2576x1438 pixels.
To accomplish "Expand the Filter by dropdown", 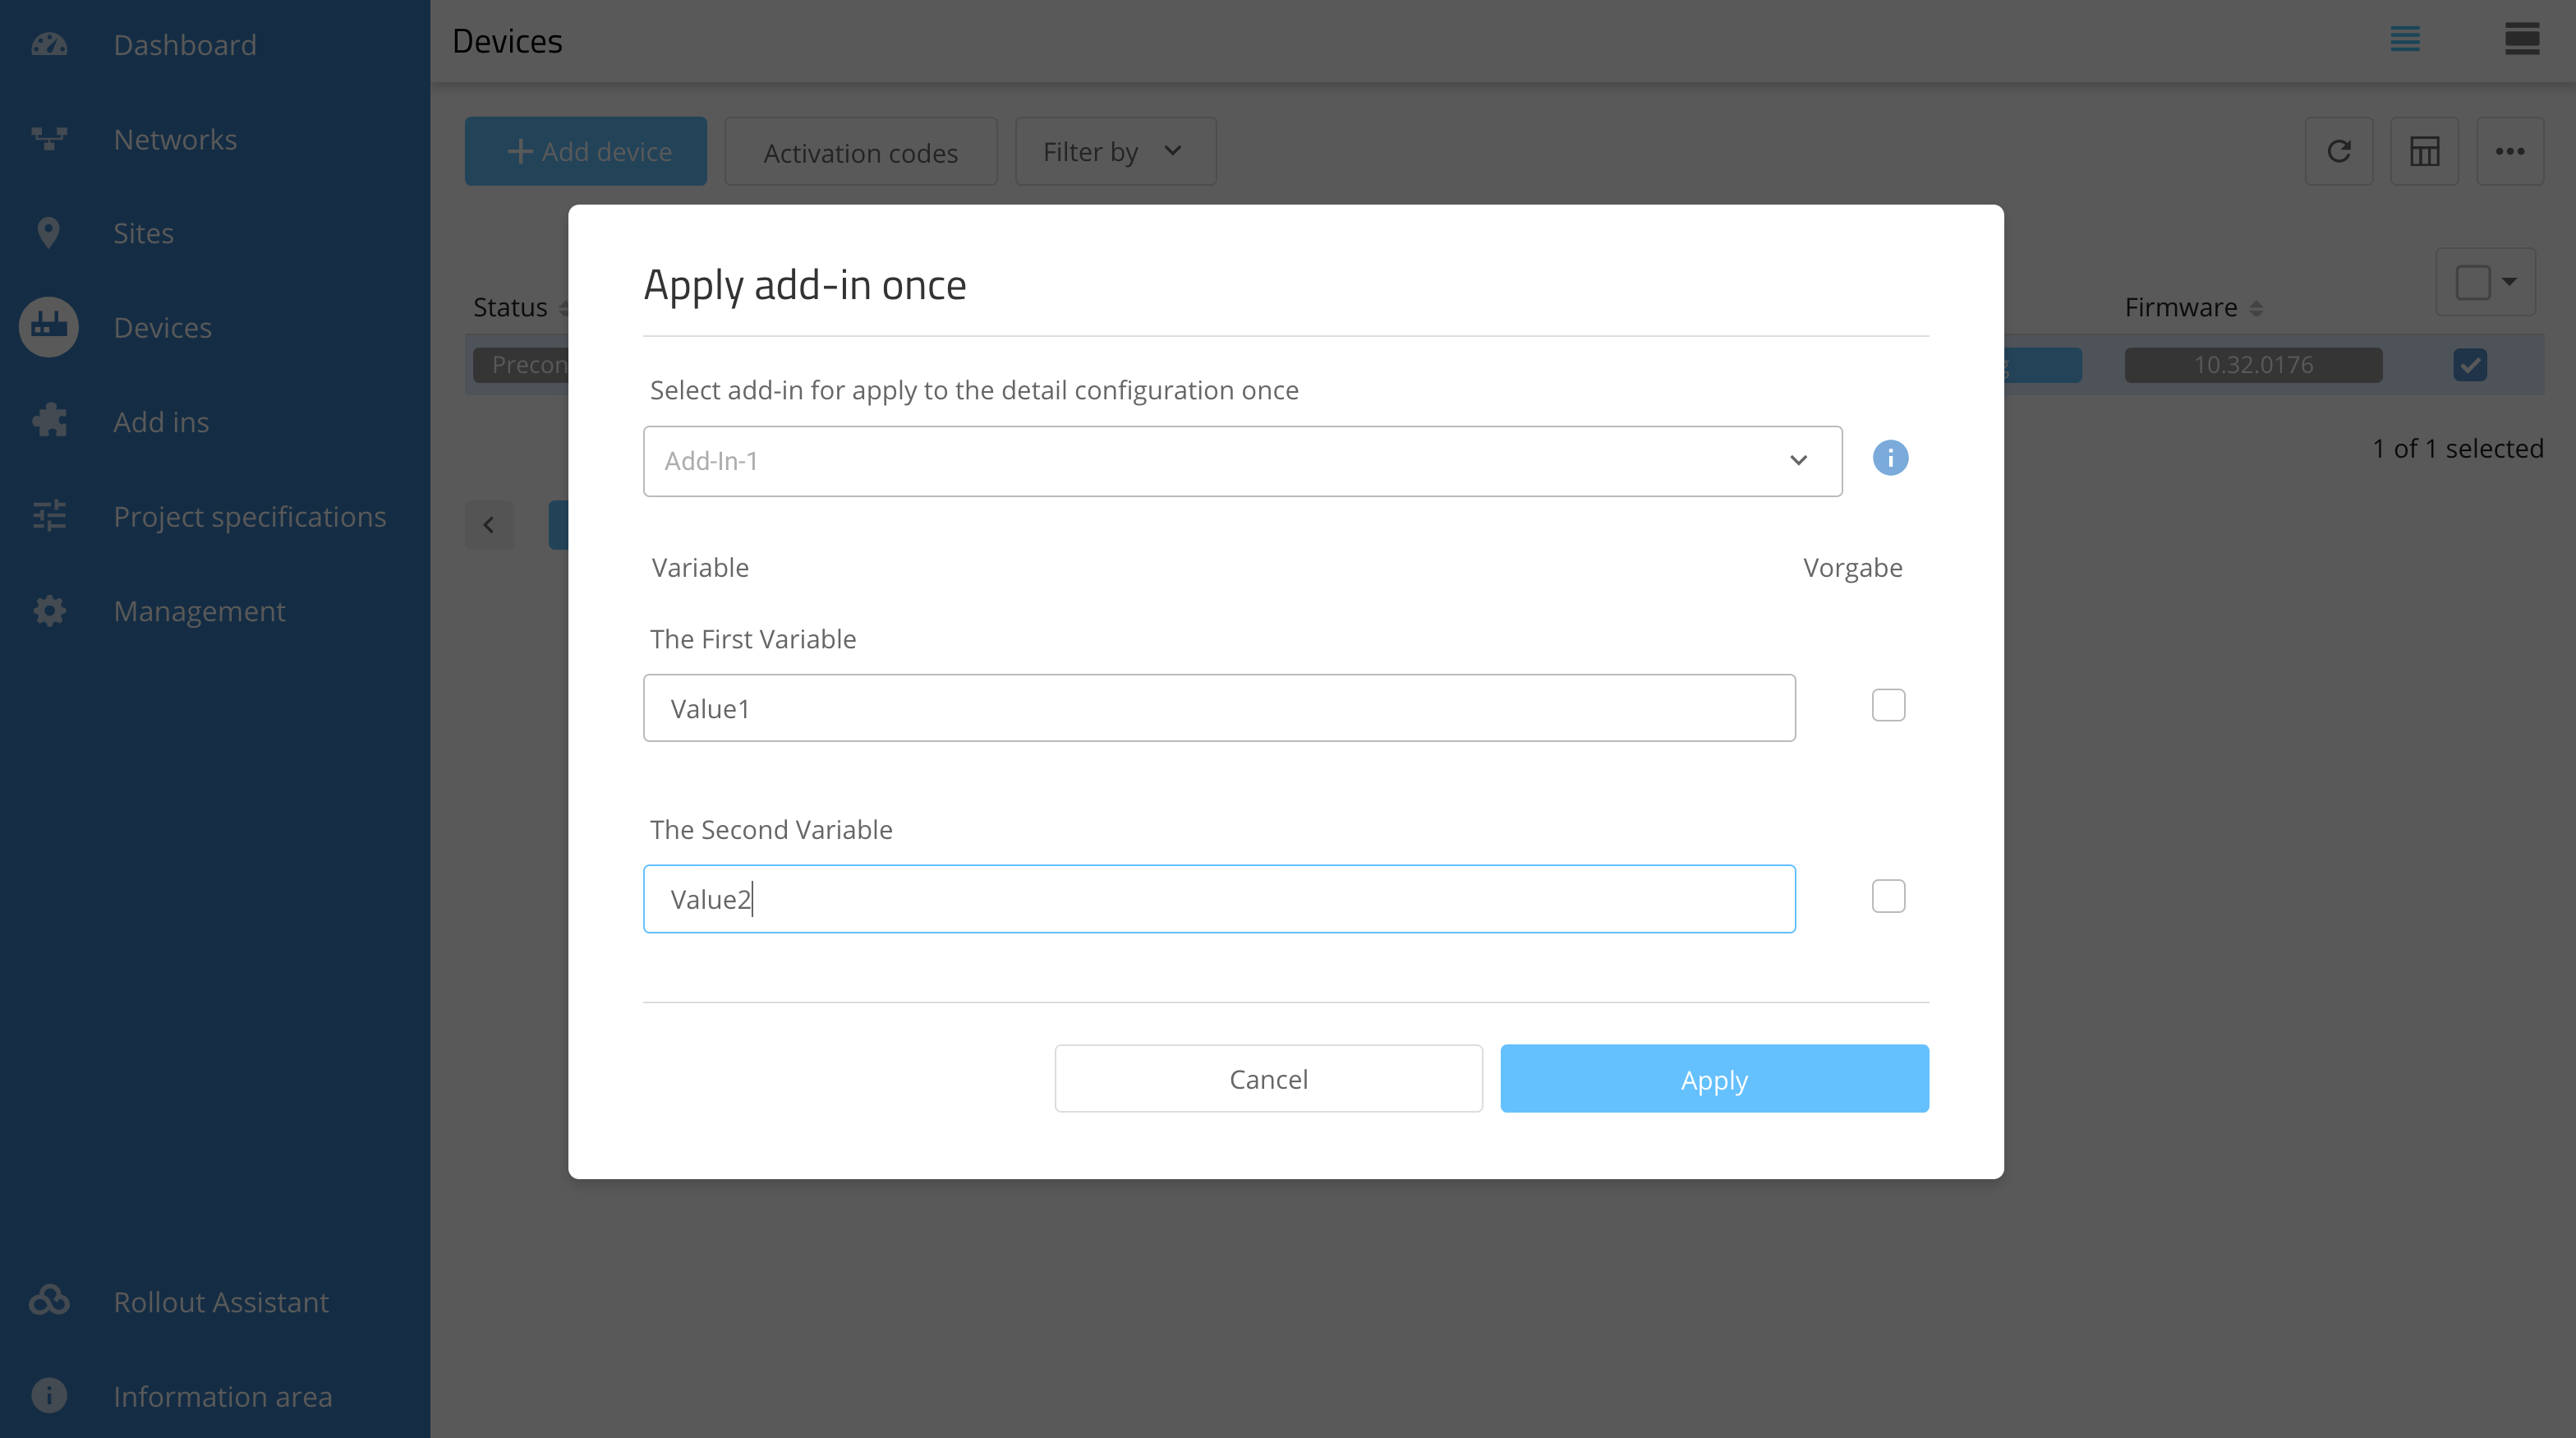I will pos(1115,152).
